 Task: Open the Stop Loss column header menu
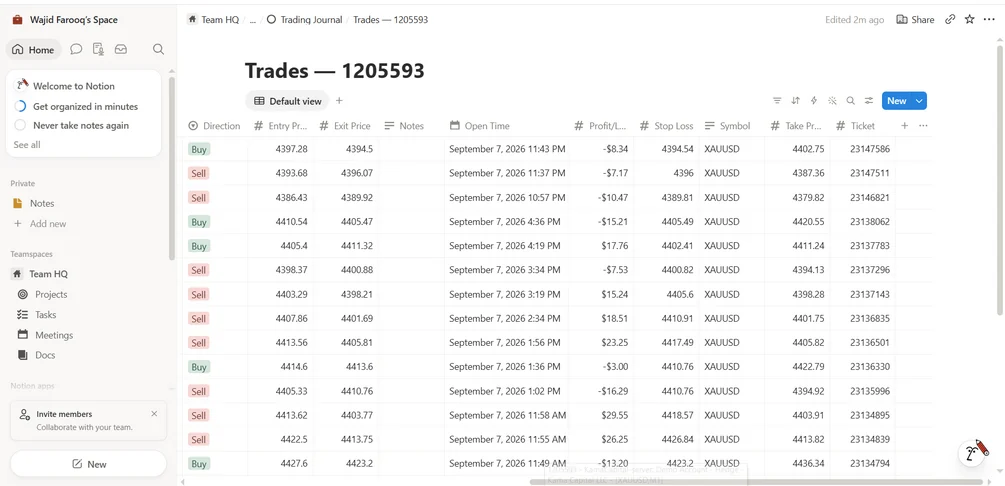[x=667, y=126]
